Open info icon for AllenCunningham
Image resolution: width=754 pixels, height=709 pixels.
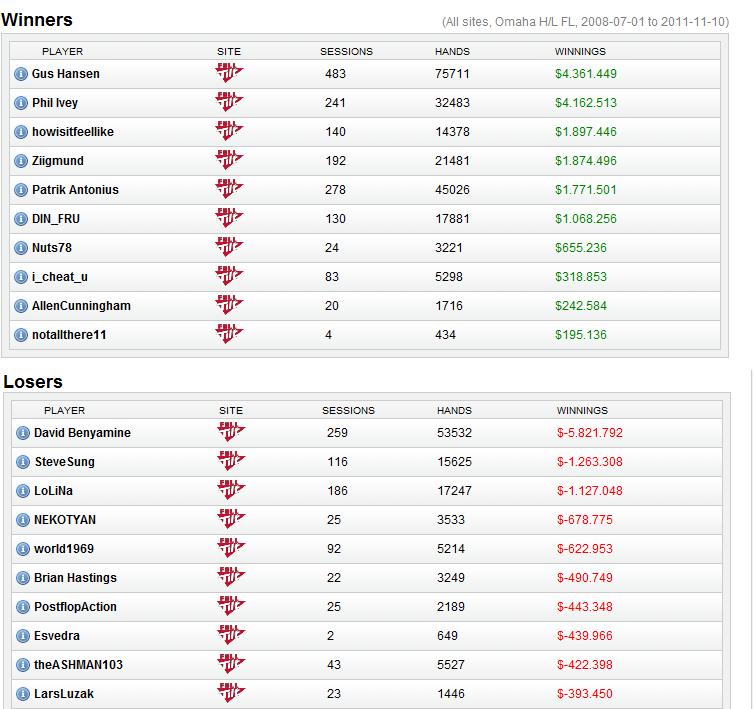[x=21, y=306]
